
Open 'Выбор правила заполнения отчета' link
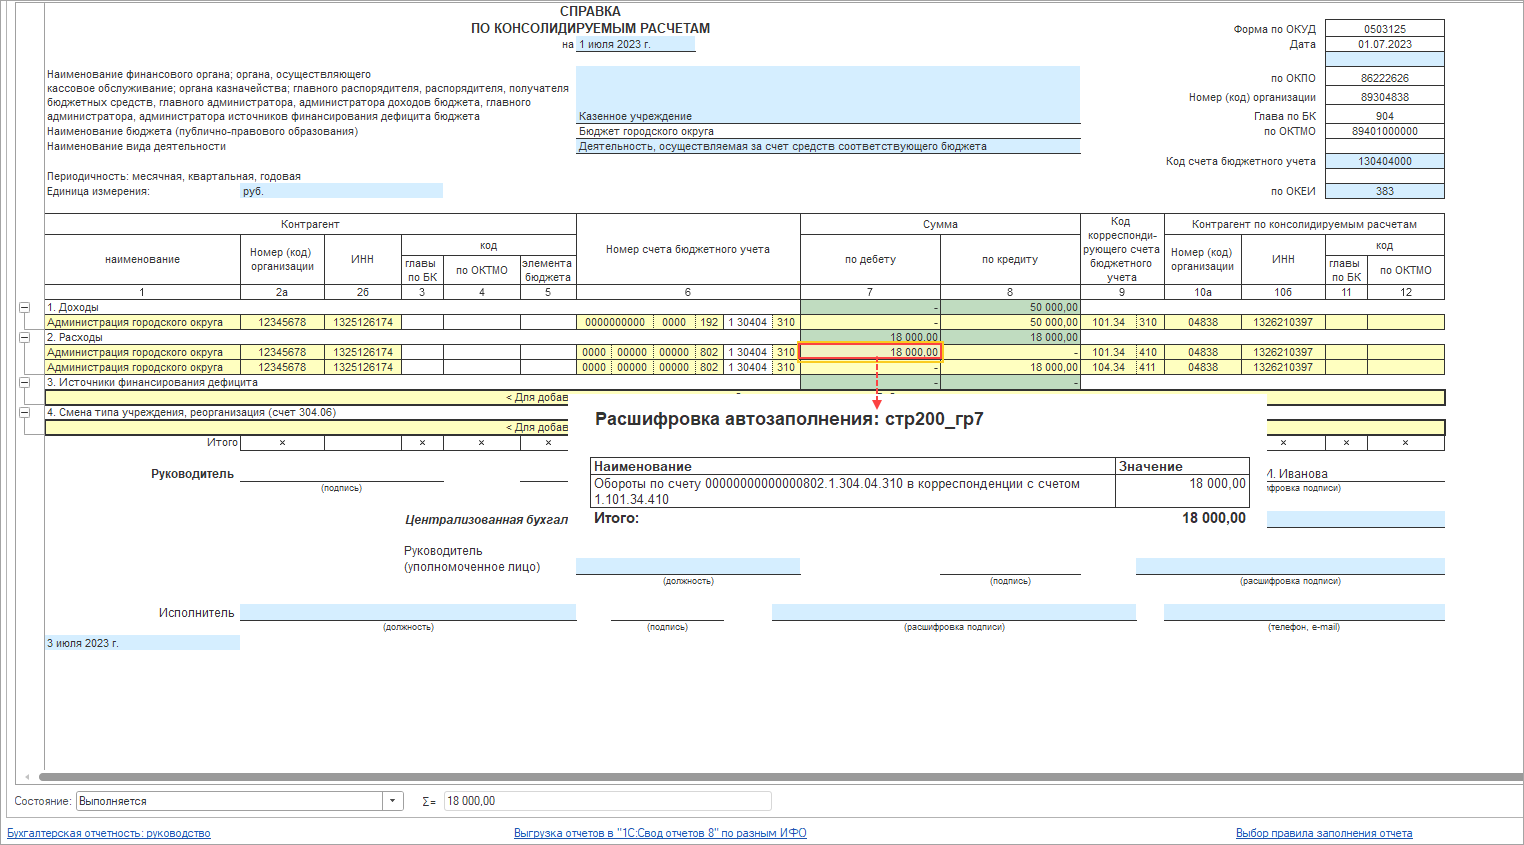pyautogui.click(x=1324, y=833)
